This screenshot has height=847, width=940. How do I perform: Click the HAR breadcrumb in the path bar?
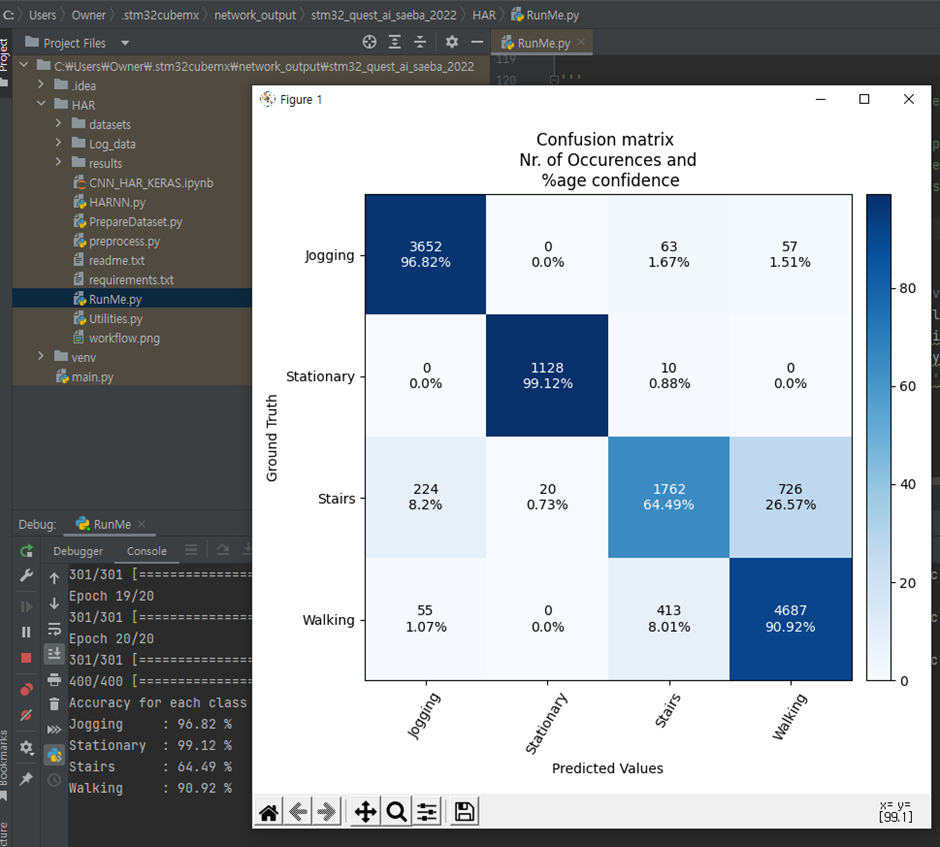483,15
